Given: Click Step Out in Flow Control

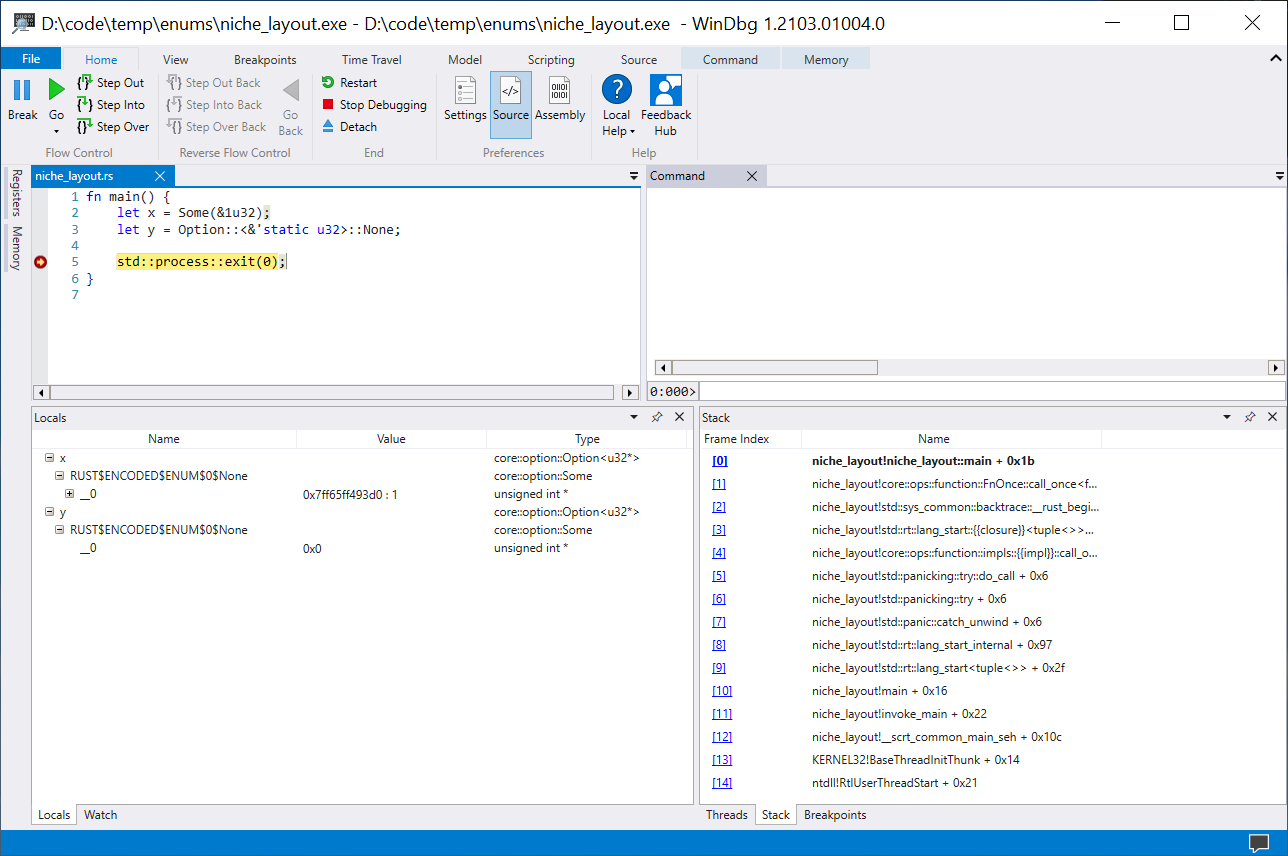Looking at the screenshot, I should pyautogui.click(x=110, y=83).
